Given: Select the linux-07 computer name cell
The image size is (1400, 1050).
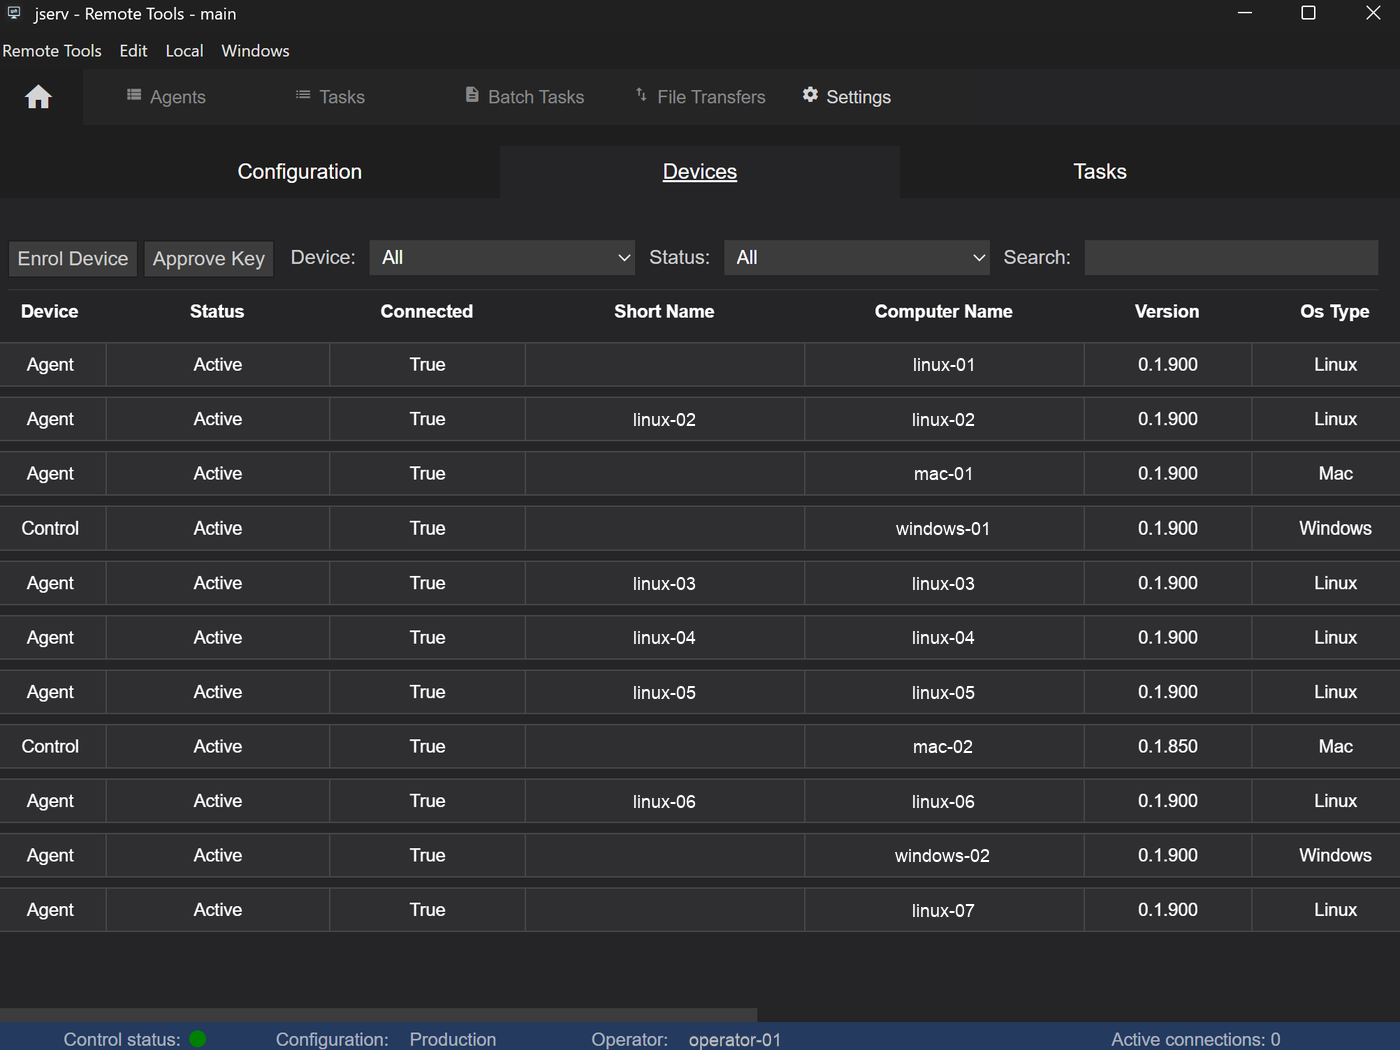Looking at the screenshot, I should click(x=944, y=910).
